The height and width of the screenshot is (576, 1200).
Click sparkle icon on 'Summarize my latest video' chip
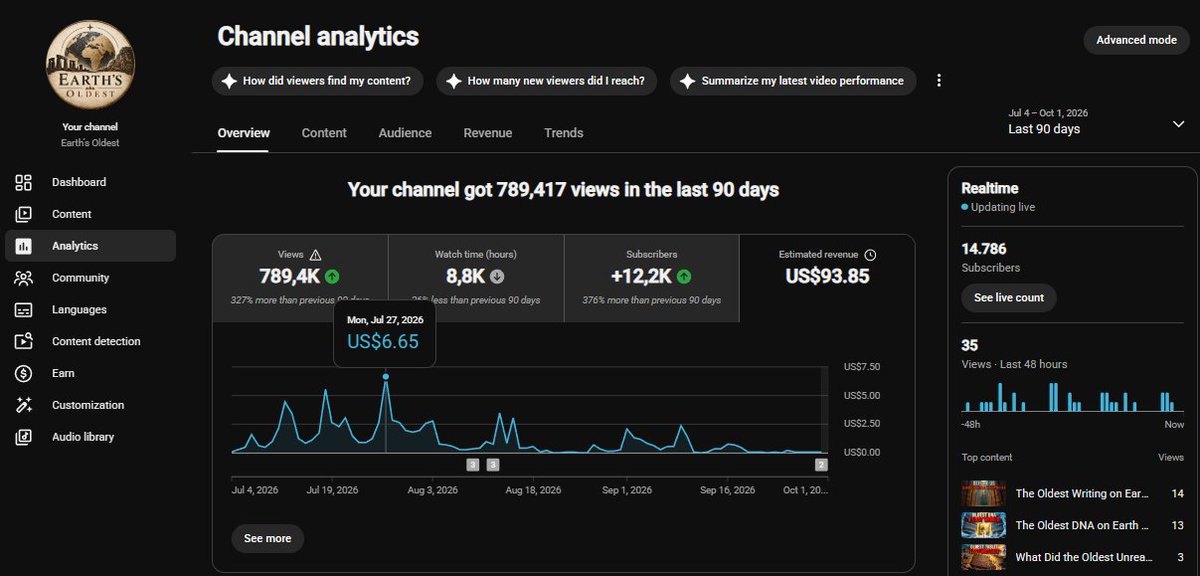(688, 81)
